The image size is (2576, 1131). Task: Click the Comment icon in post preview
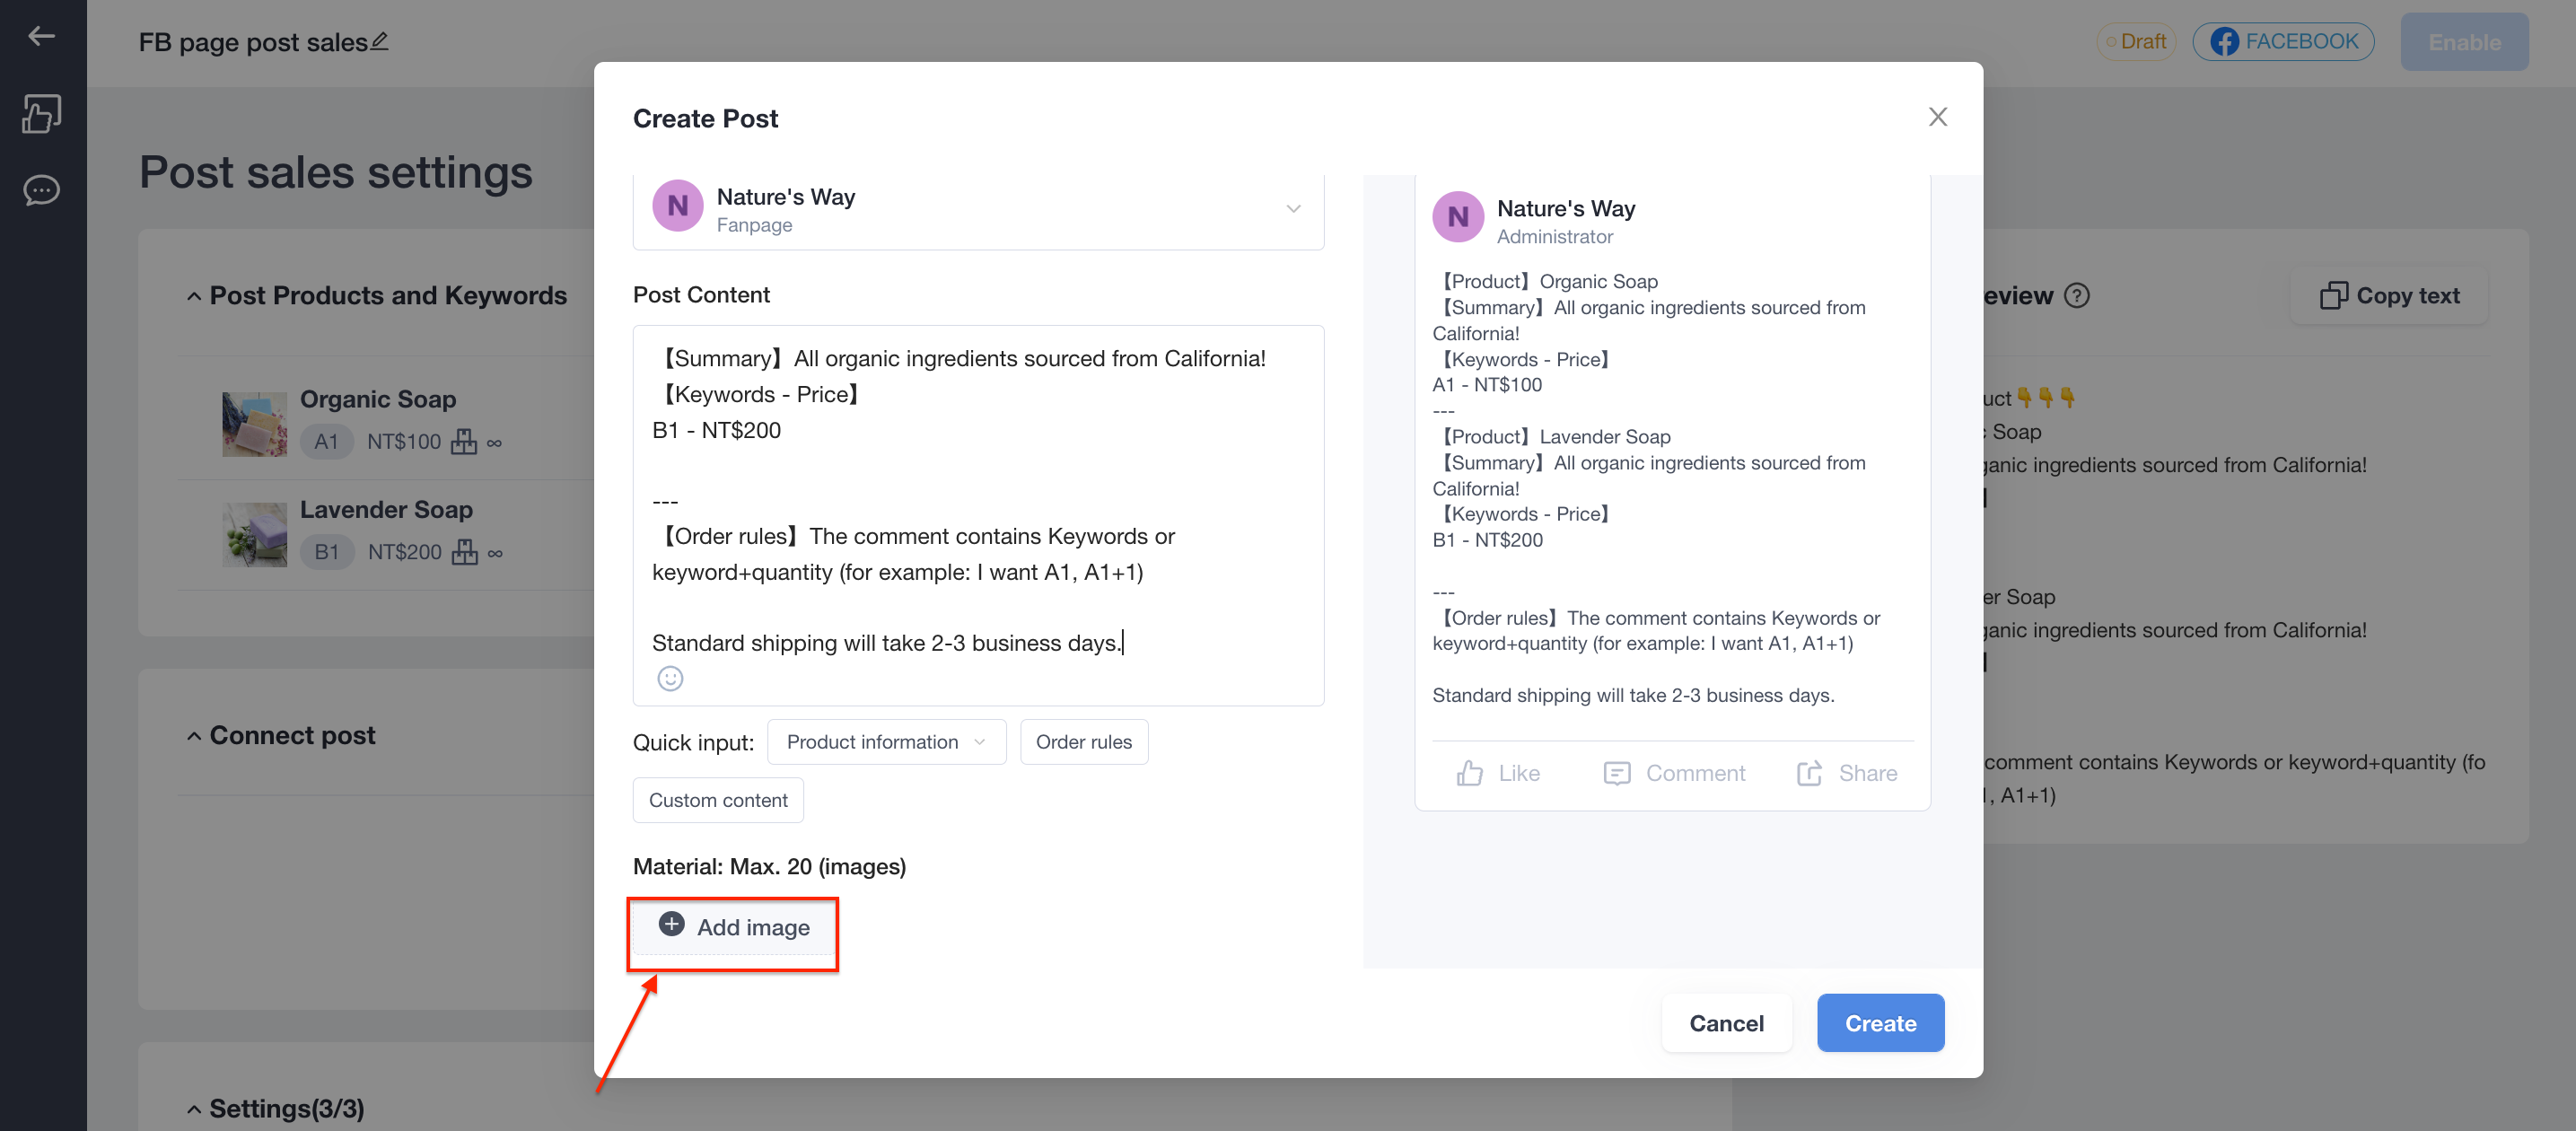click(x=1617, y=773)
